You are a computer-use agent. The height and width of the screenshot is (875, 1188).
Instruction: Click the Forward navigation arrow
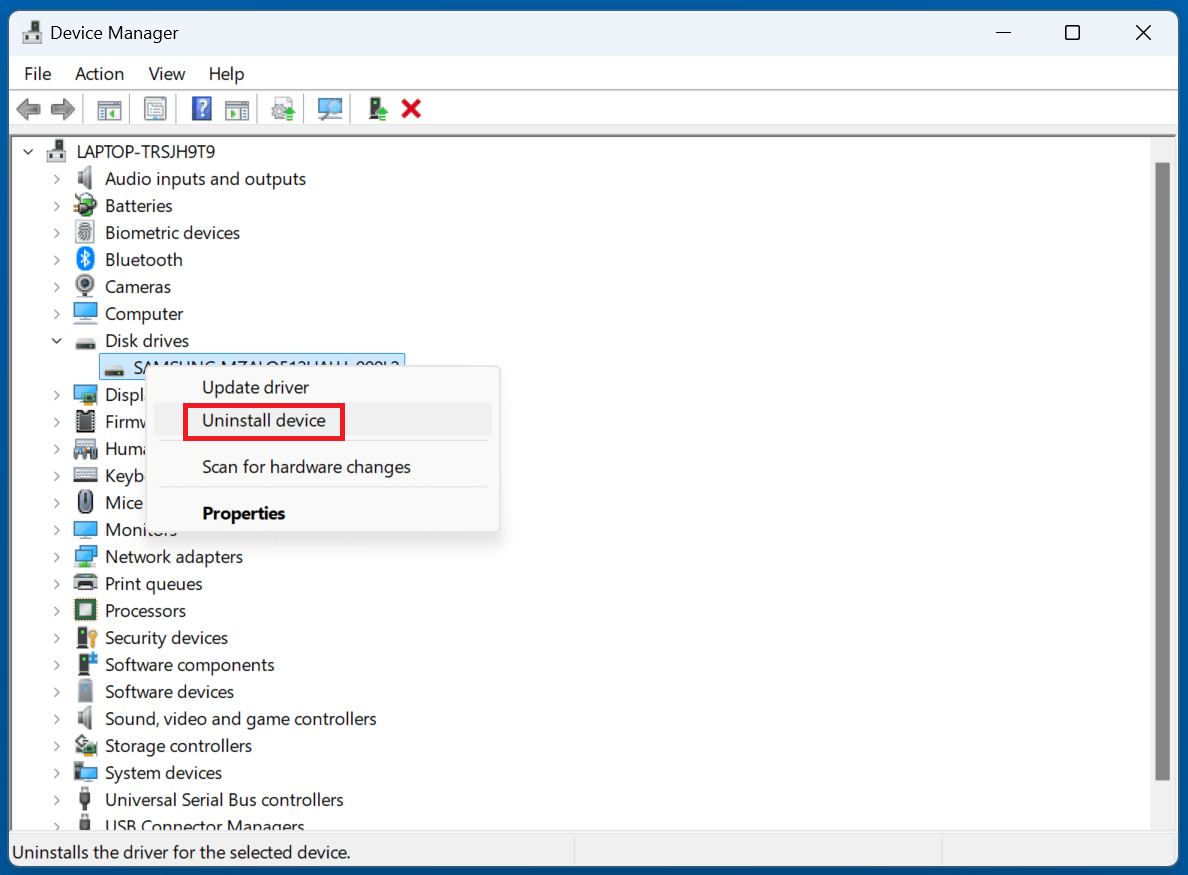coord(59,108)
